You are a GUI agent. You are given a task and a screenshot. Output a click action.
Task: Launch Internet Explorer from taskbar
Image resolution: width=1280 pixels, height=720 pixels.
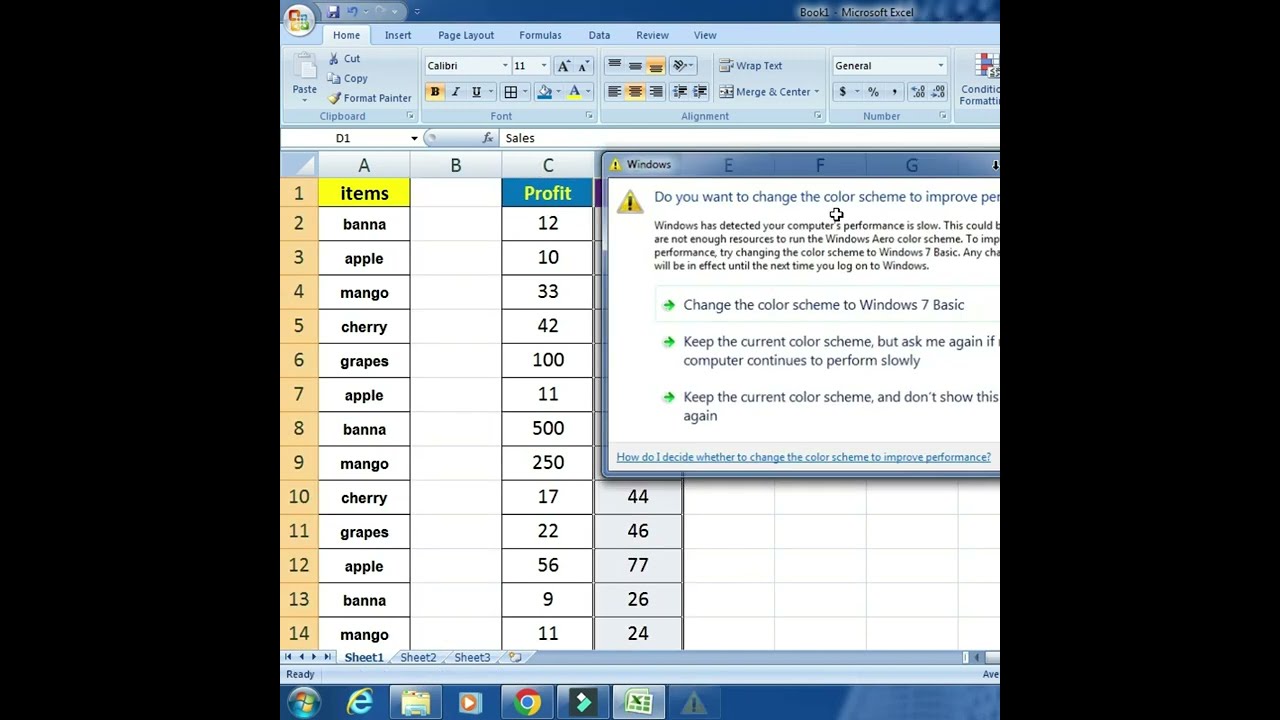(x=360, y=703)
